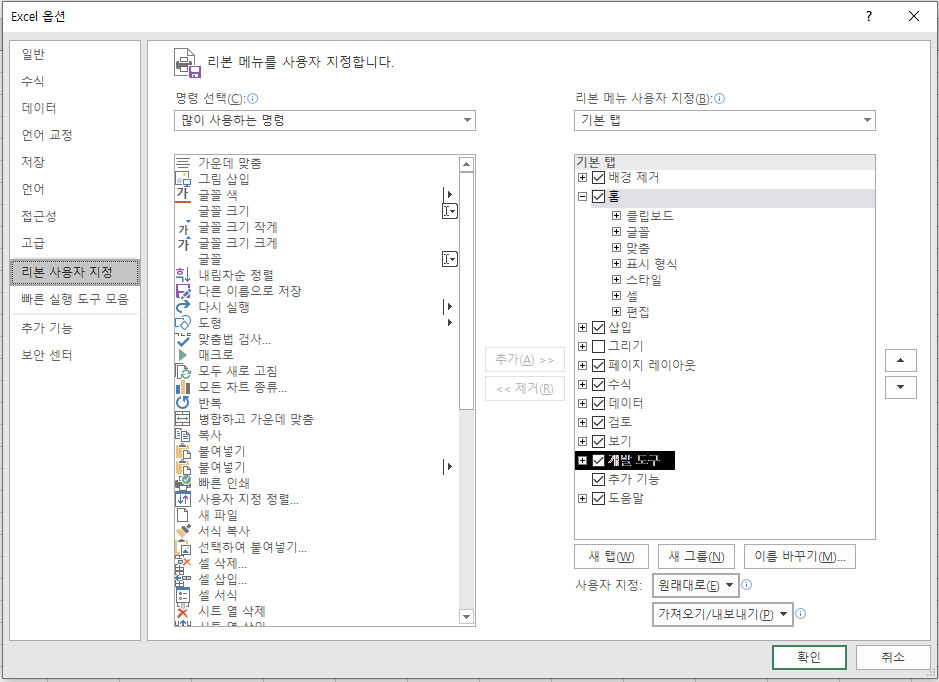Click the 선택하여 붙여넣기 icon
The width and height of the screenshot is (939, 682).
tap(183, 547)
